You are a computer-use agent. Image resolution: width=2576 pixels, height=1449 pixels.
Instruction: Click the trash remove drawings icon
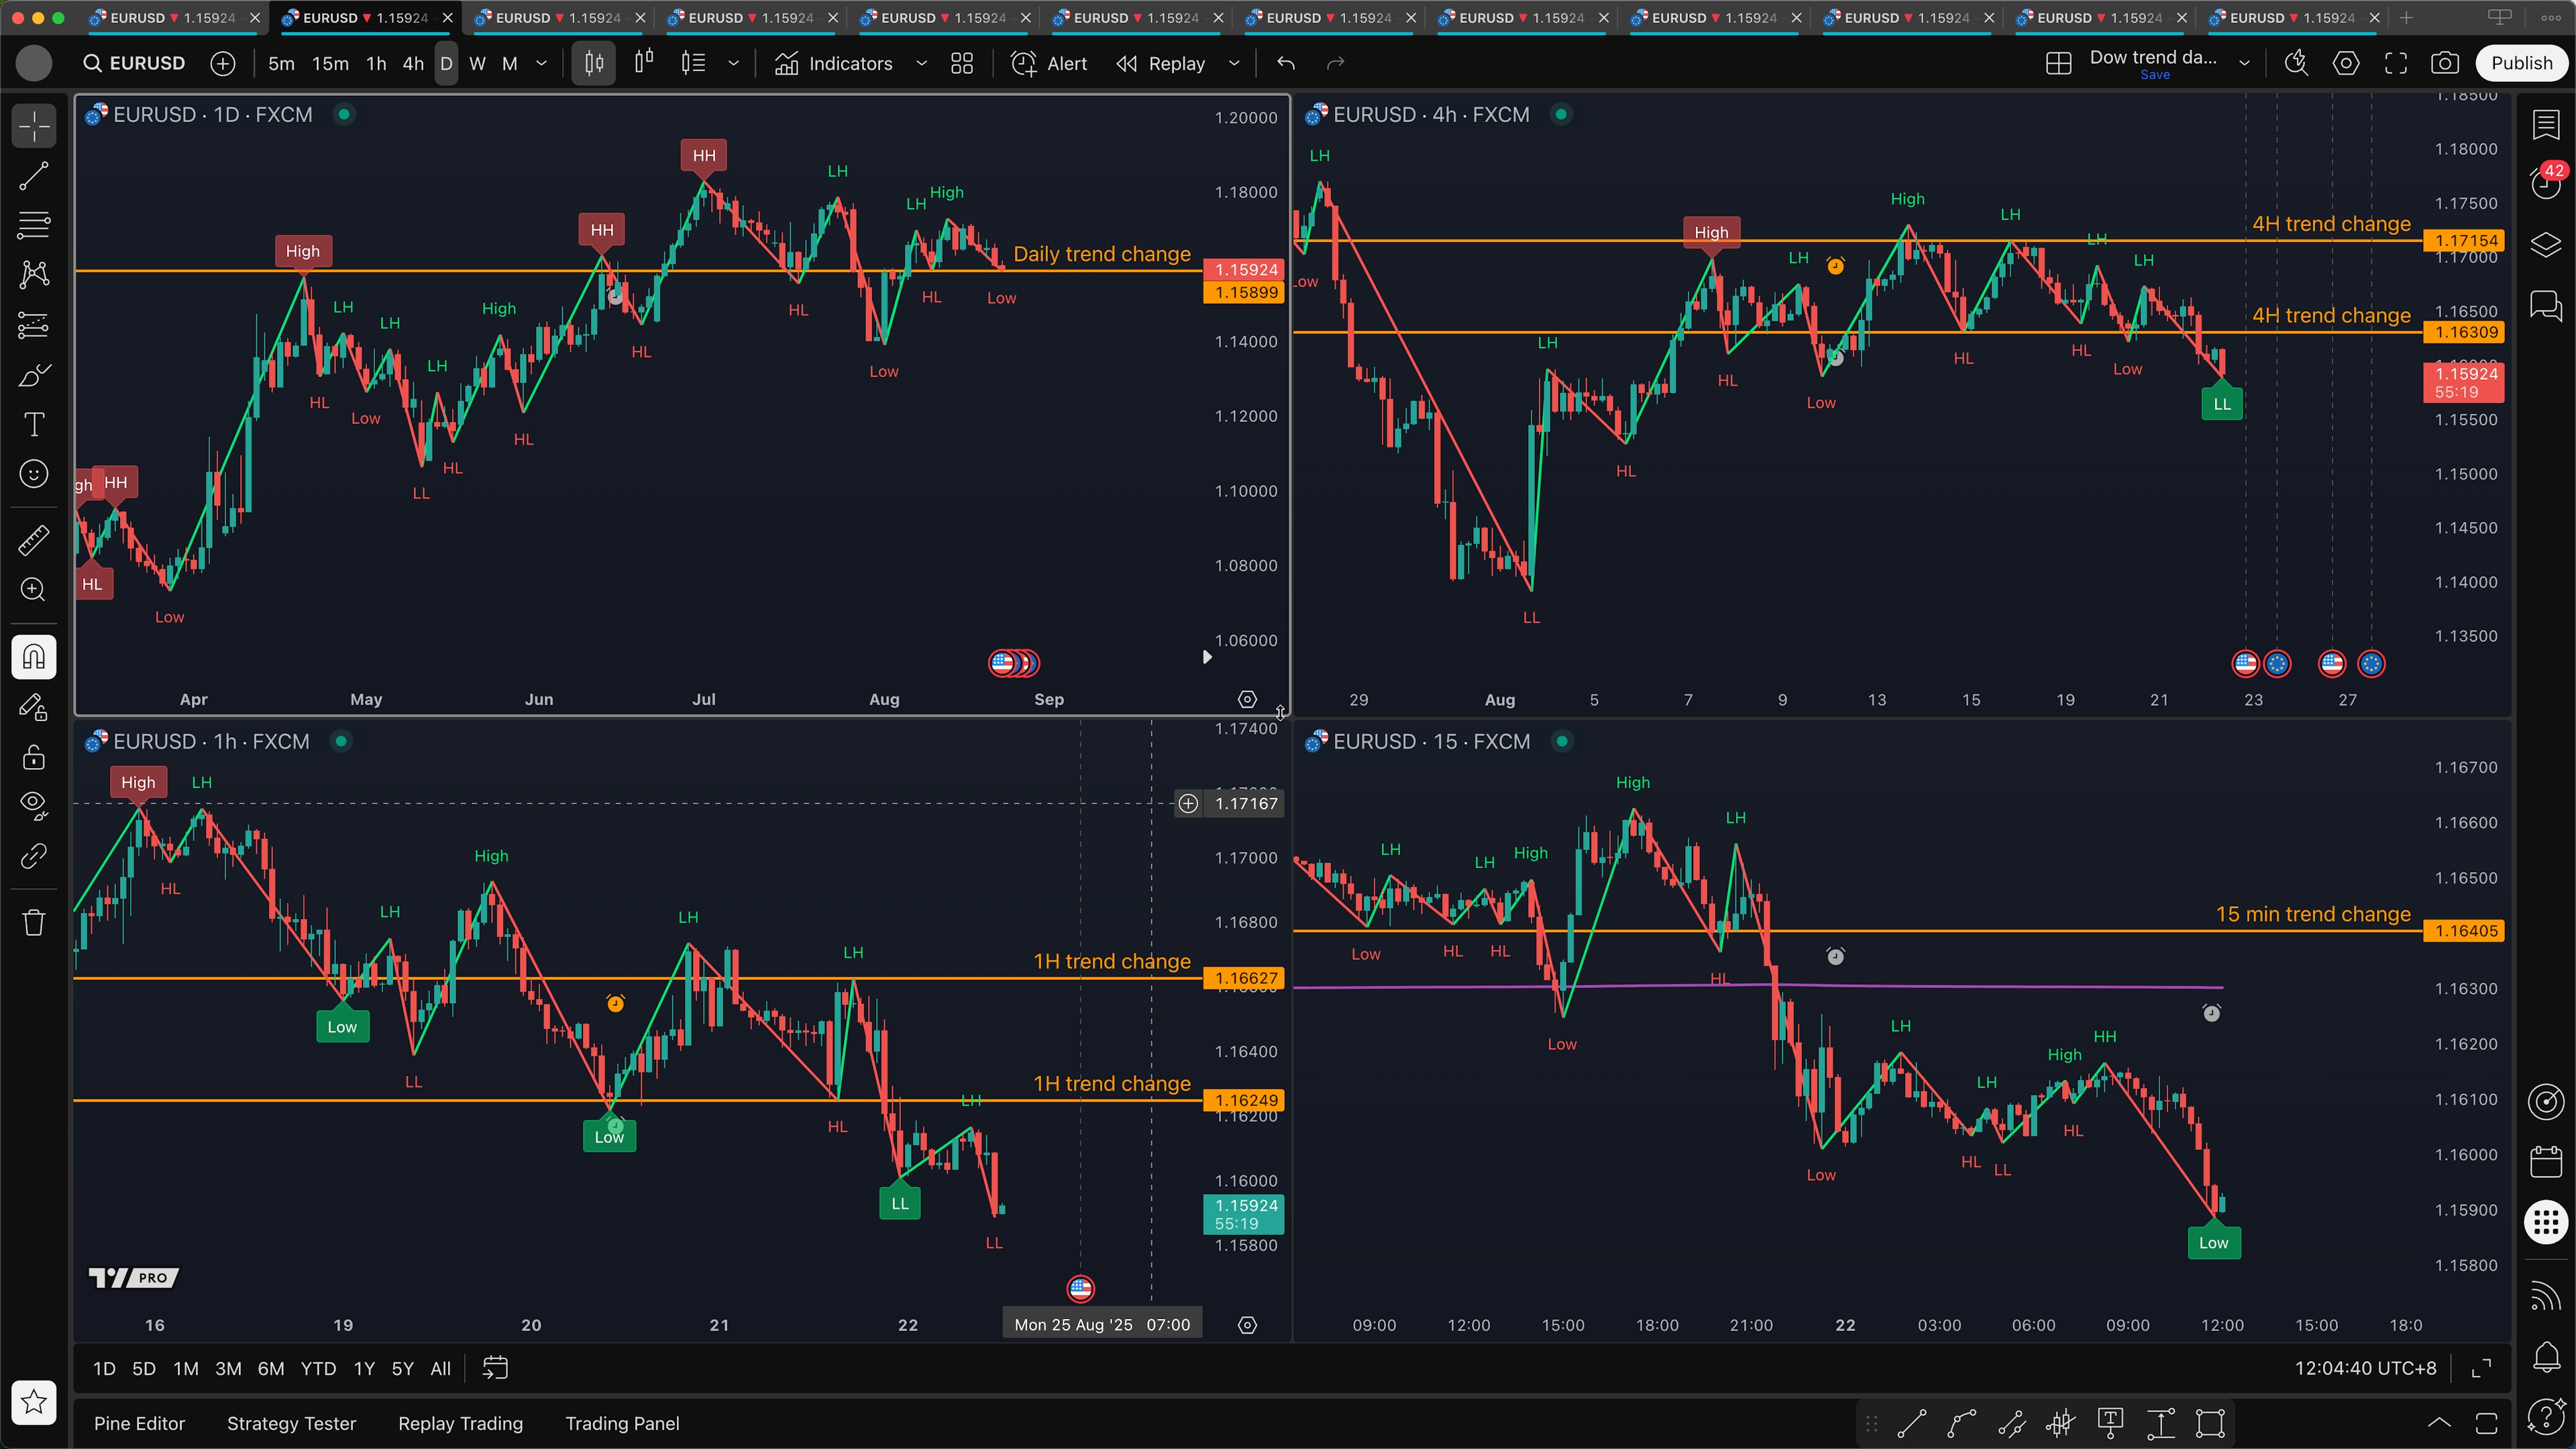pos(34,921)
